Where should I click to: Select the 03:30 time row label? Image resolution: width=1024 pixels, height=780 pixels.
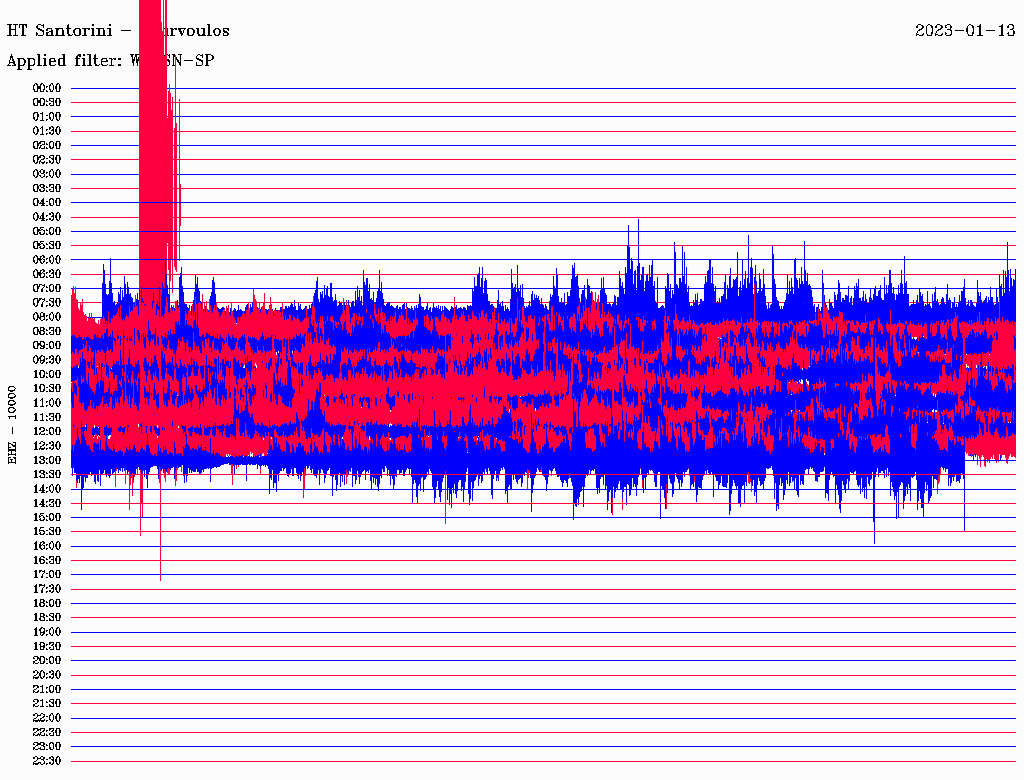point(47,188)
